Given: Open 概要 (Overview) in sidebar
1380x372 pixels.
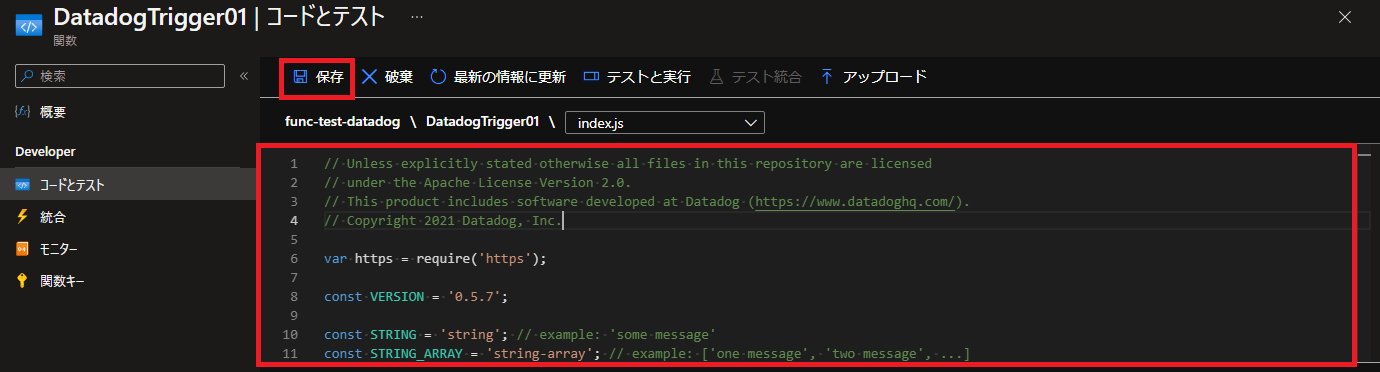Looking at the screenshot, I should (x=53, y=113).
